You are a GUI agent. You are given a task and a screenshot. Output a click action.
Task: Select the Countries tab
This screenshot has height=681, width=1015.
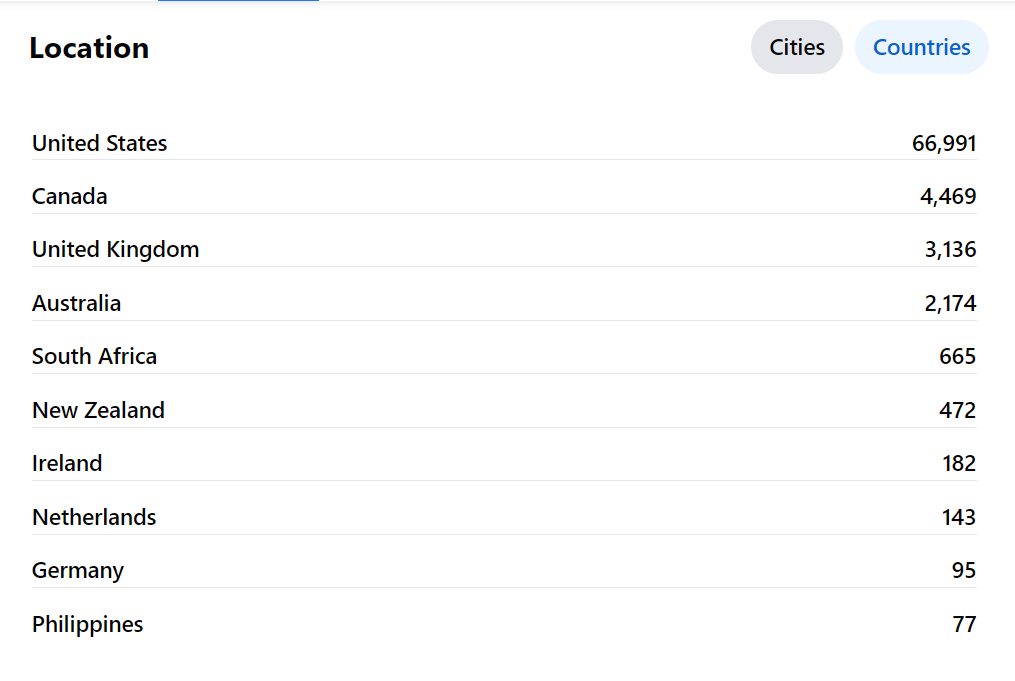921,47
